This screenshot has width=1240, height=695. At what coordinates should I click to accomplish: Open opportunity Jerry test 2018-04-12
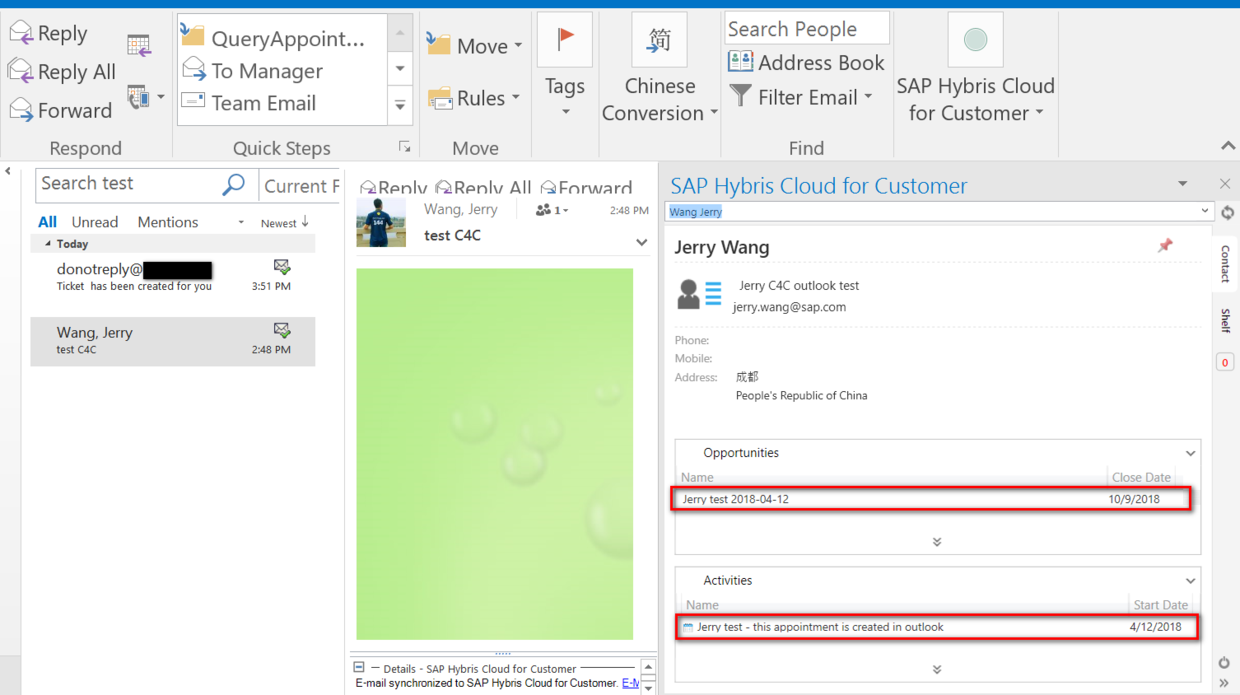931,499
